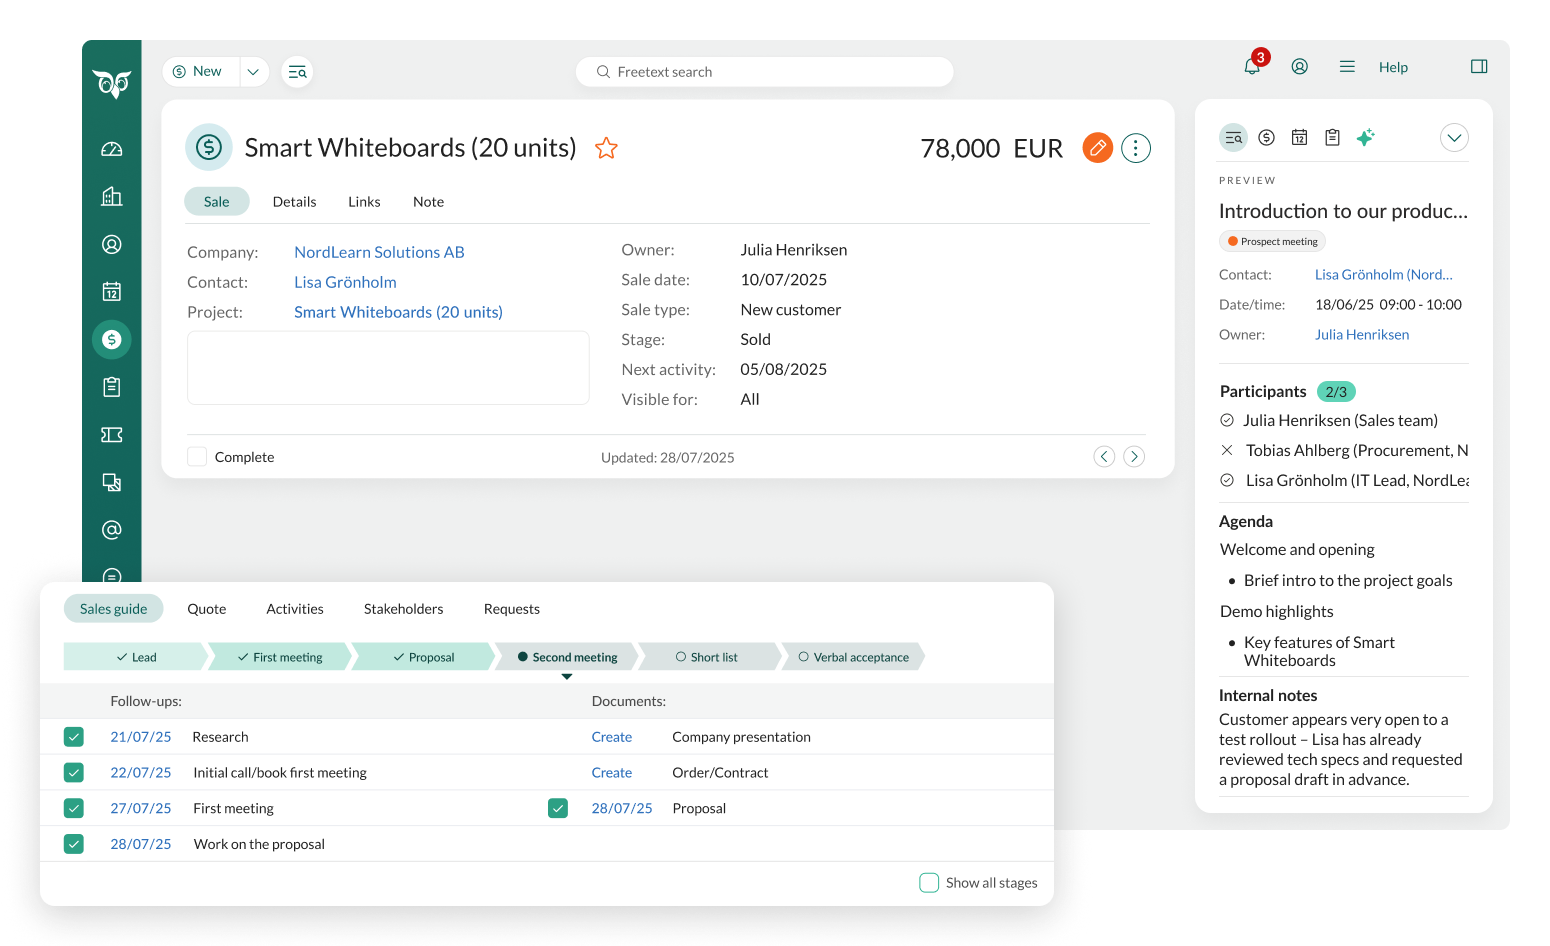Open the Diary calendar icon in sidebar
1550x946 pixels.
pyautogui.click(x=112, y=292)
